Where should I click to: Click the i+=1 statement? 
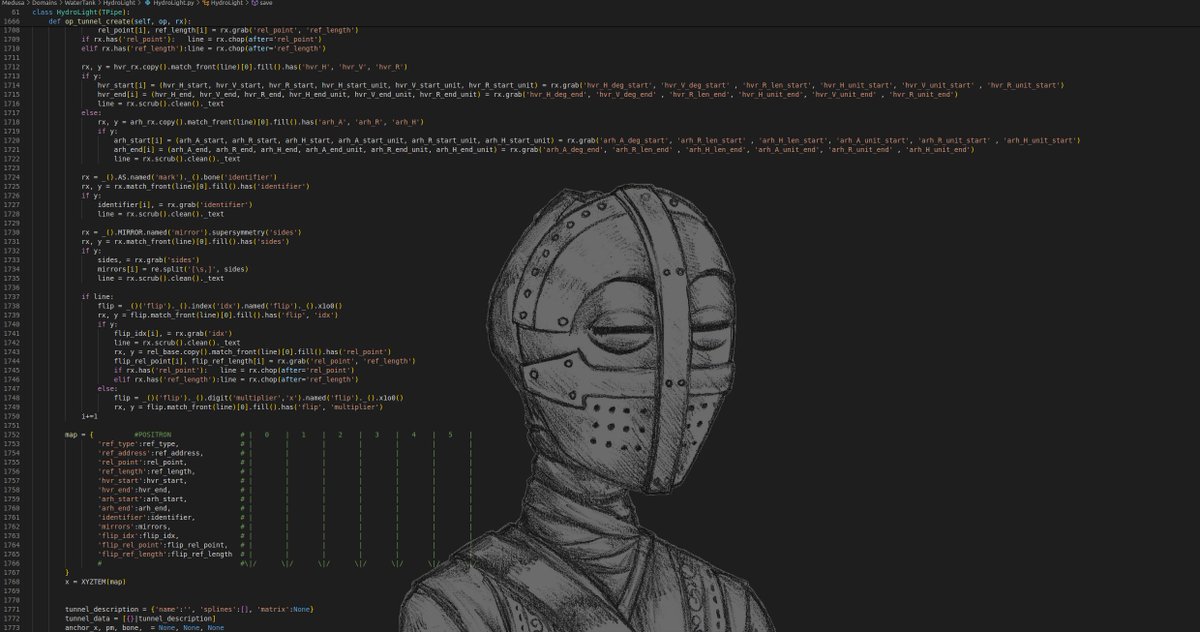coord(90,416)
